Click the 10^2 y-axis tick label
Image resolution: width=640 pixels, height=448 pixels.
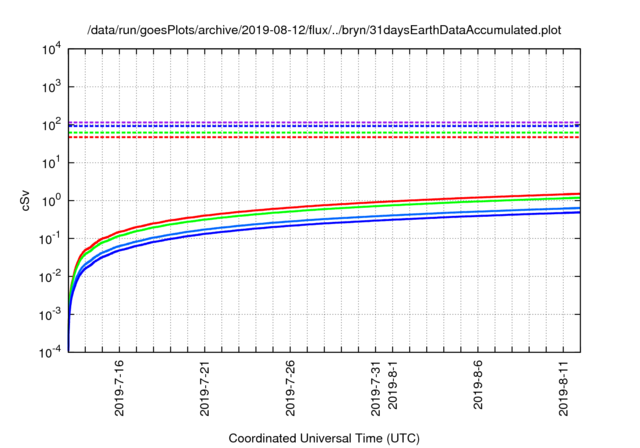[51, 125]
